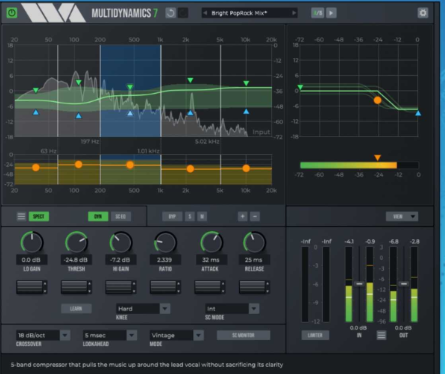Screen dimensions: 445x374
Task: Click the orange threshold dot of the 1.01–5.02 kHz band
Action: tap(190, 169)
